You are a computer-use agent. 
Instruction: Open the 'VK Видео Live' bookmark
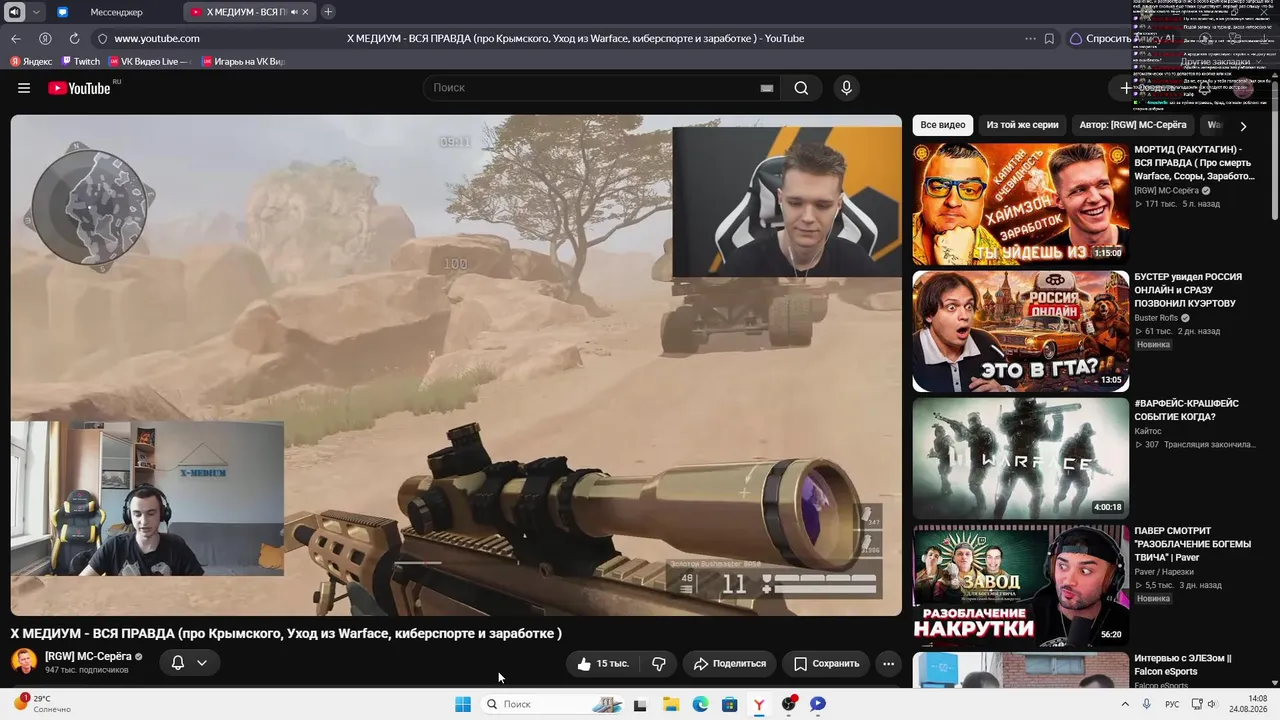click(x=149, y=62)
